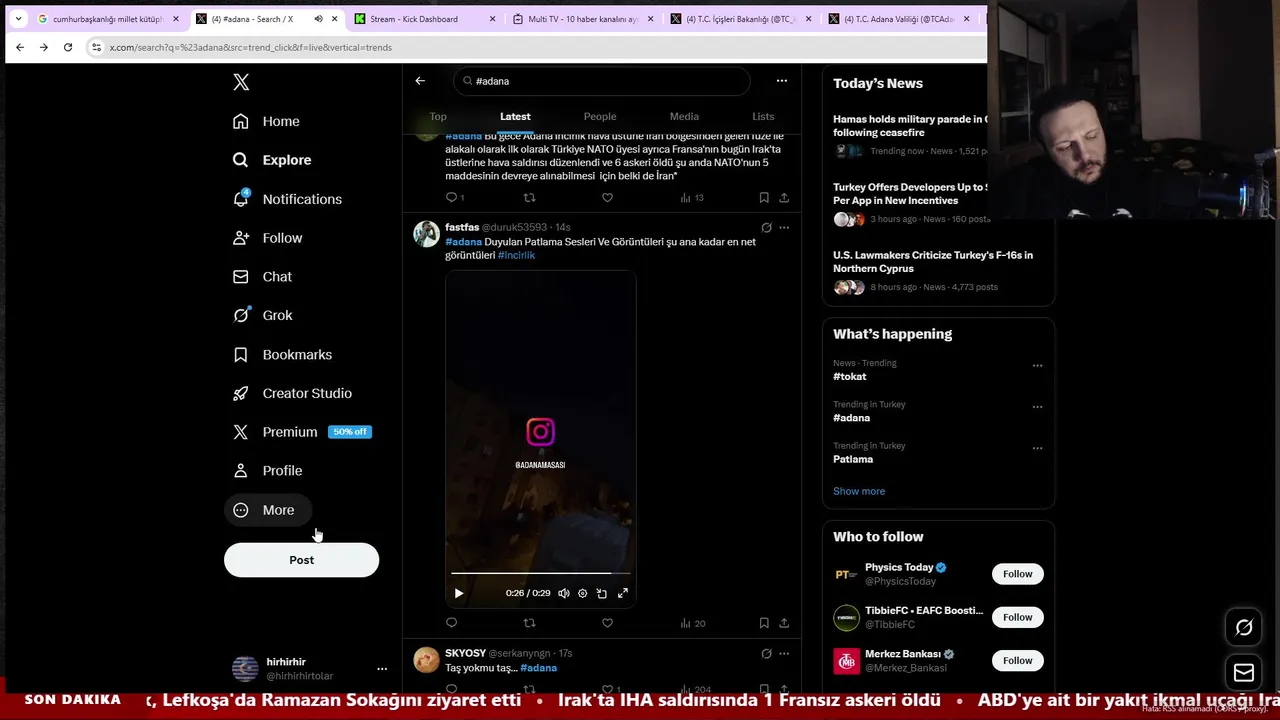
Task: Switch to the People tab
Action: (x=600, y=117)
